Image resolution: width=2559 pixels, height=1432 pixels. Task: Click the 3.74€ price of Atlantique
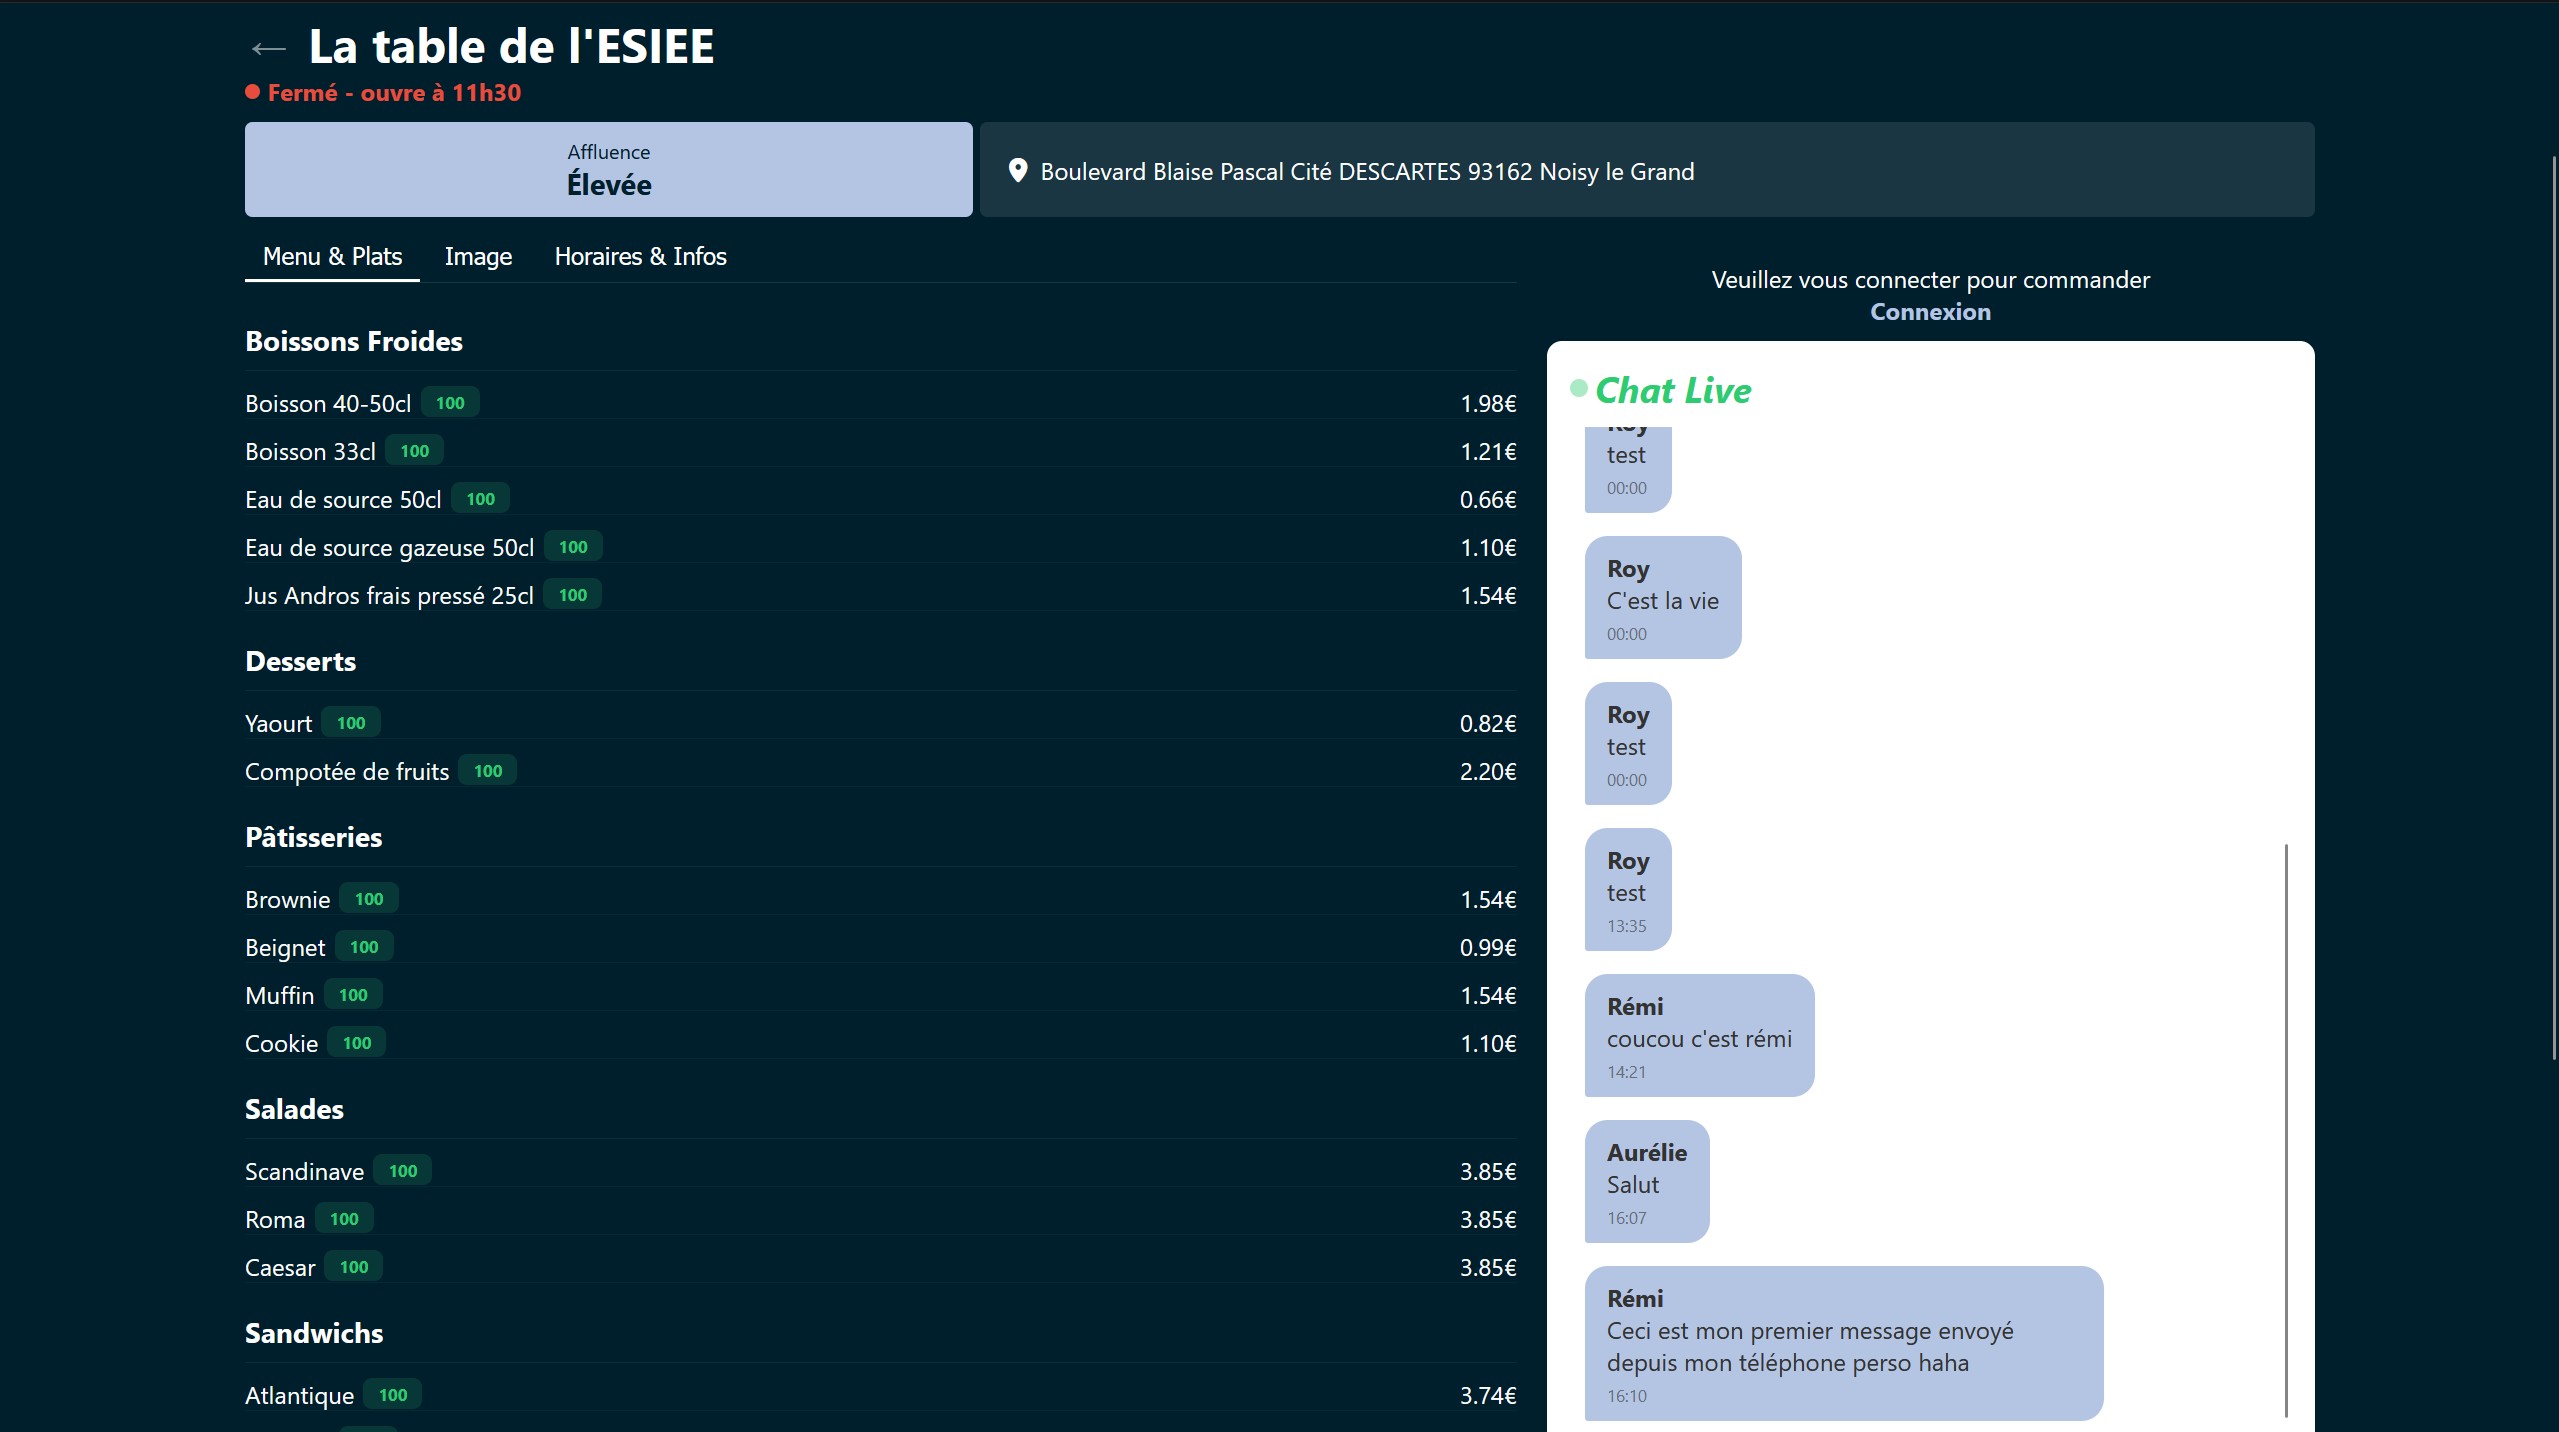click(x=1488, y=1395)
